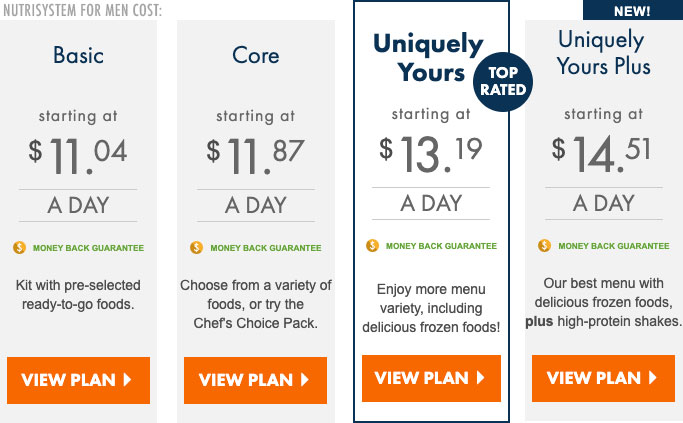Image resolution: width=683 pixels, height=423 pixels.
Task: Click coin icon in Uniquely Yours Plus column
Action: click(544, 246)
